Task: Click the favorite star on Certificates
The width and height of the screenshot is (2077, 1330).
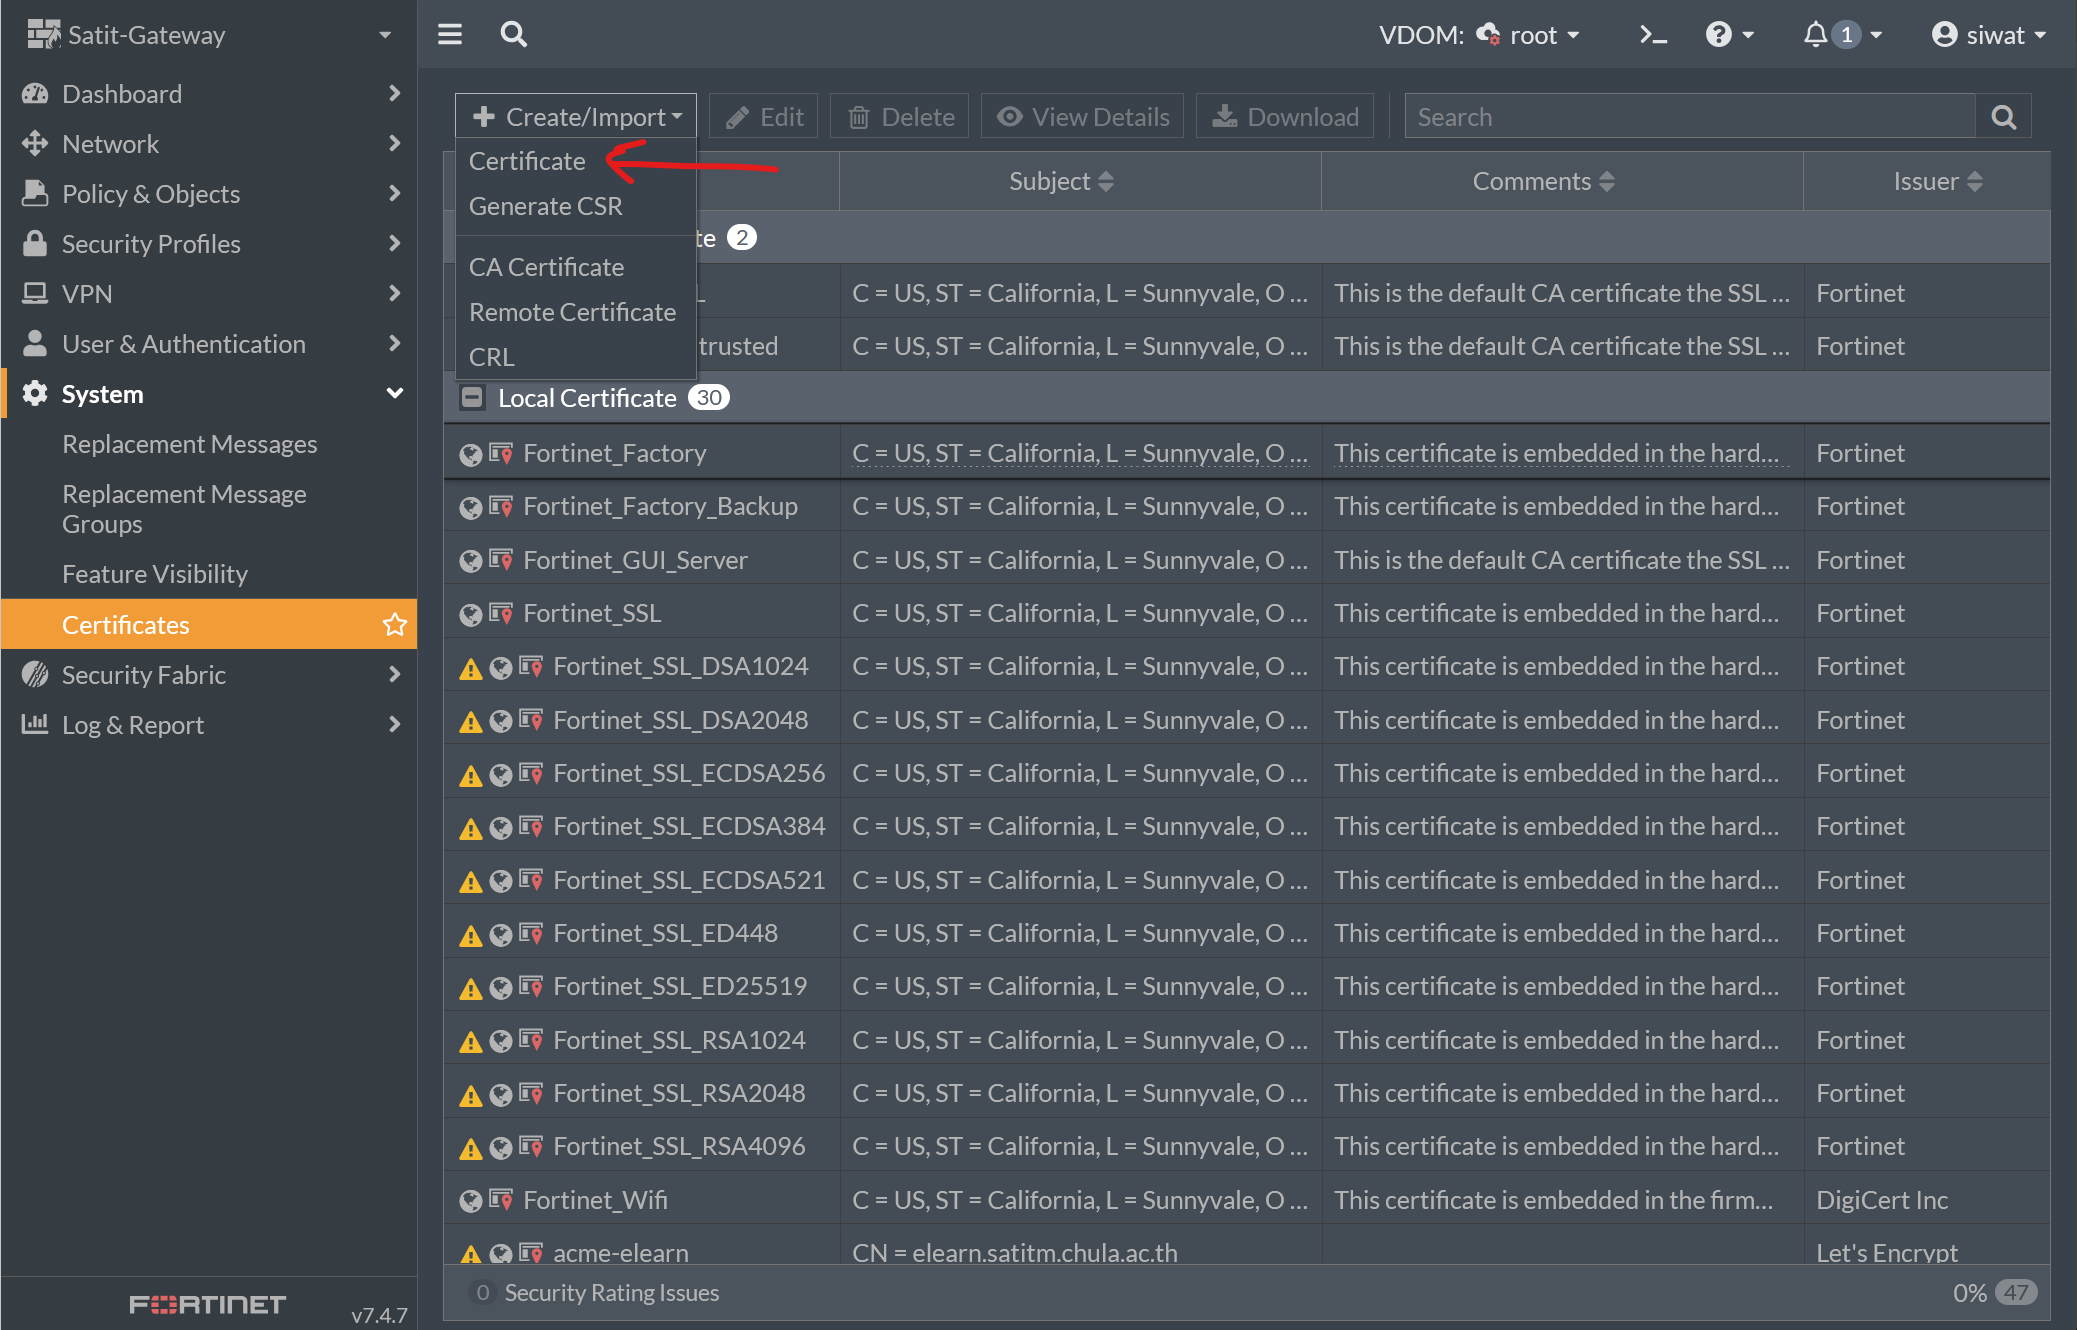Action: [395, 625]
